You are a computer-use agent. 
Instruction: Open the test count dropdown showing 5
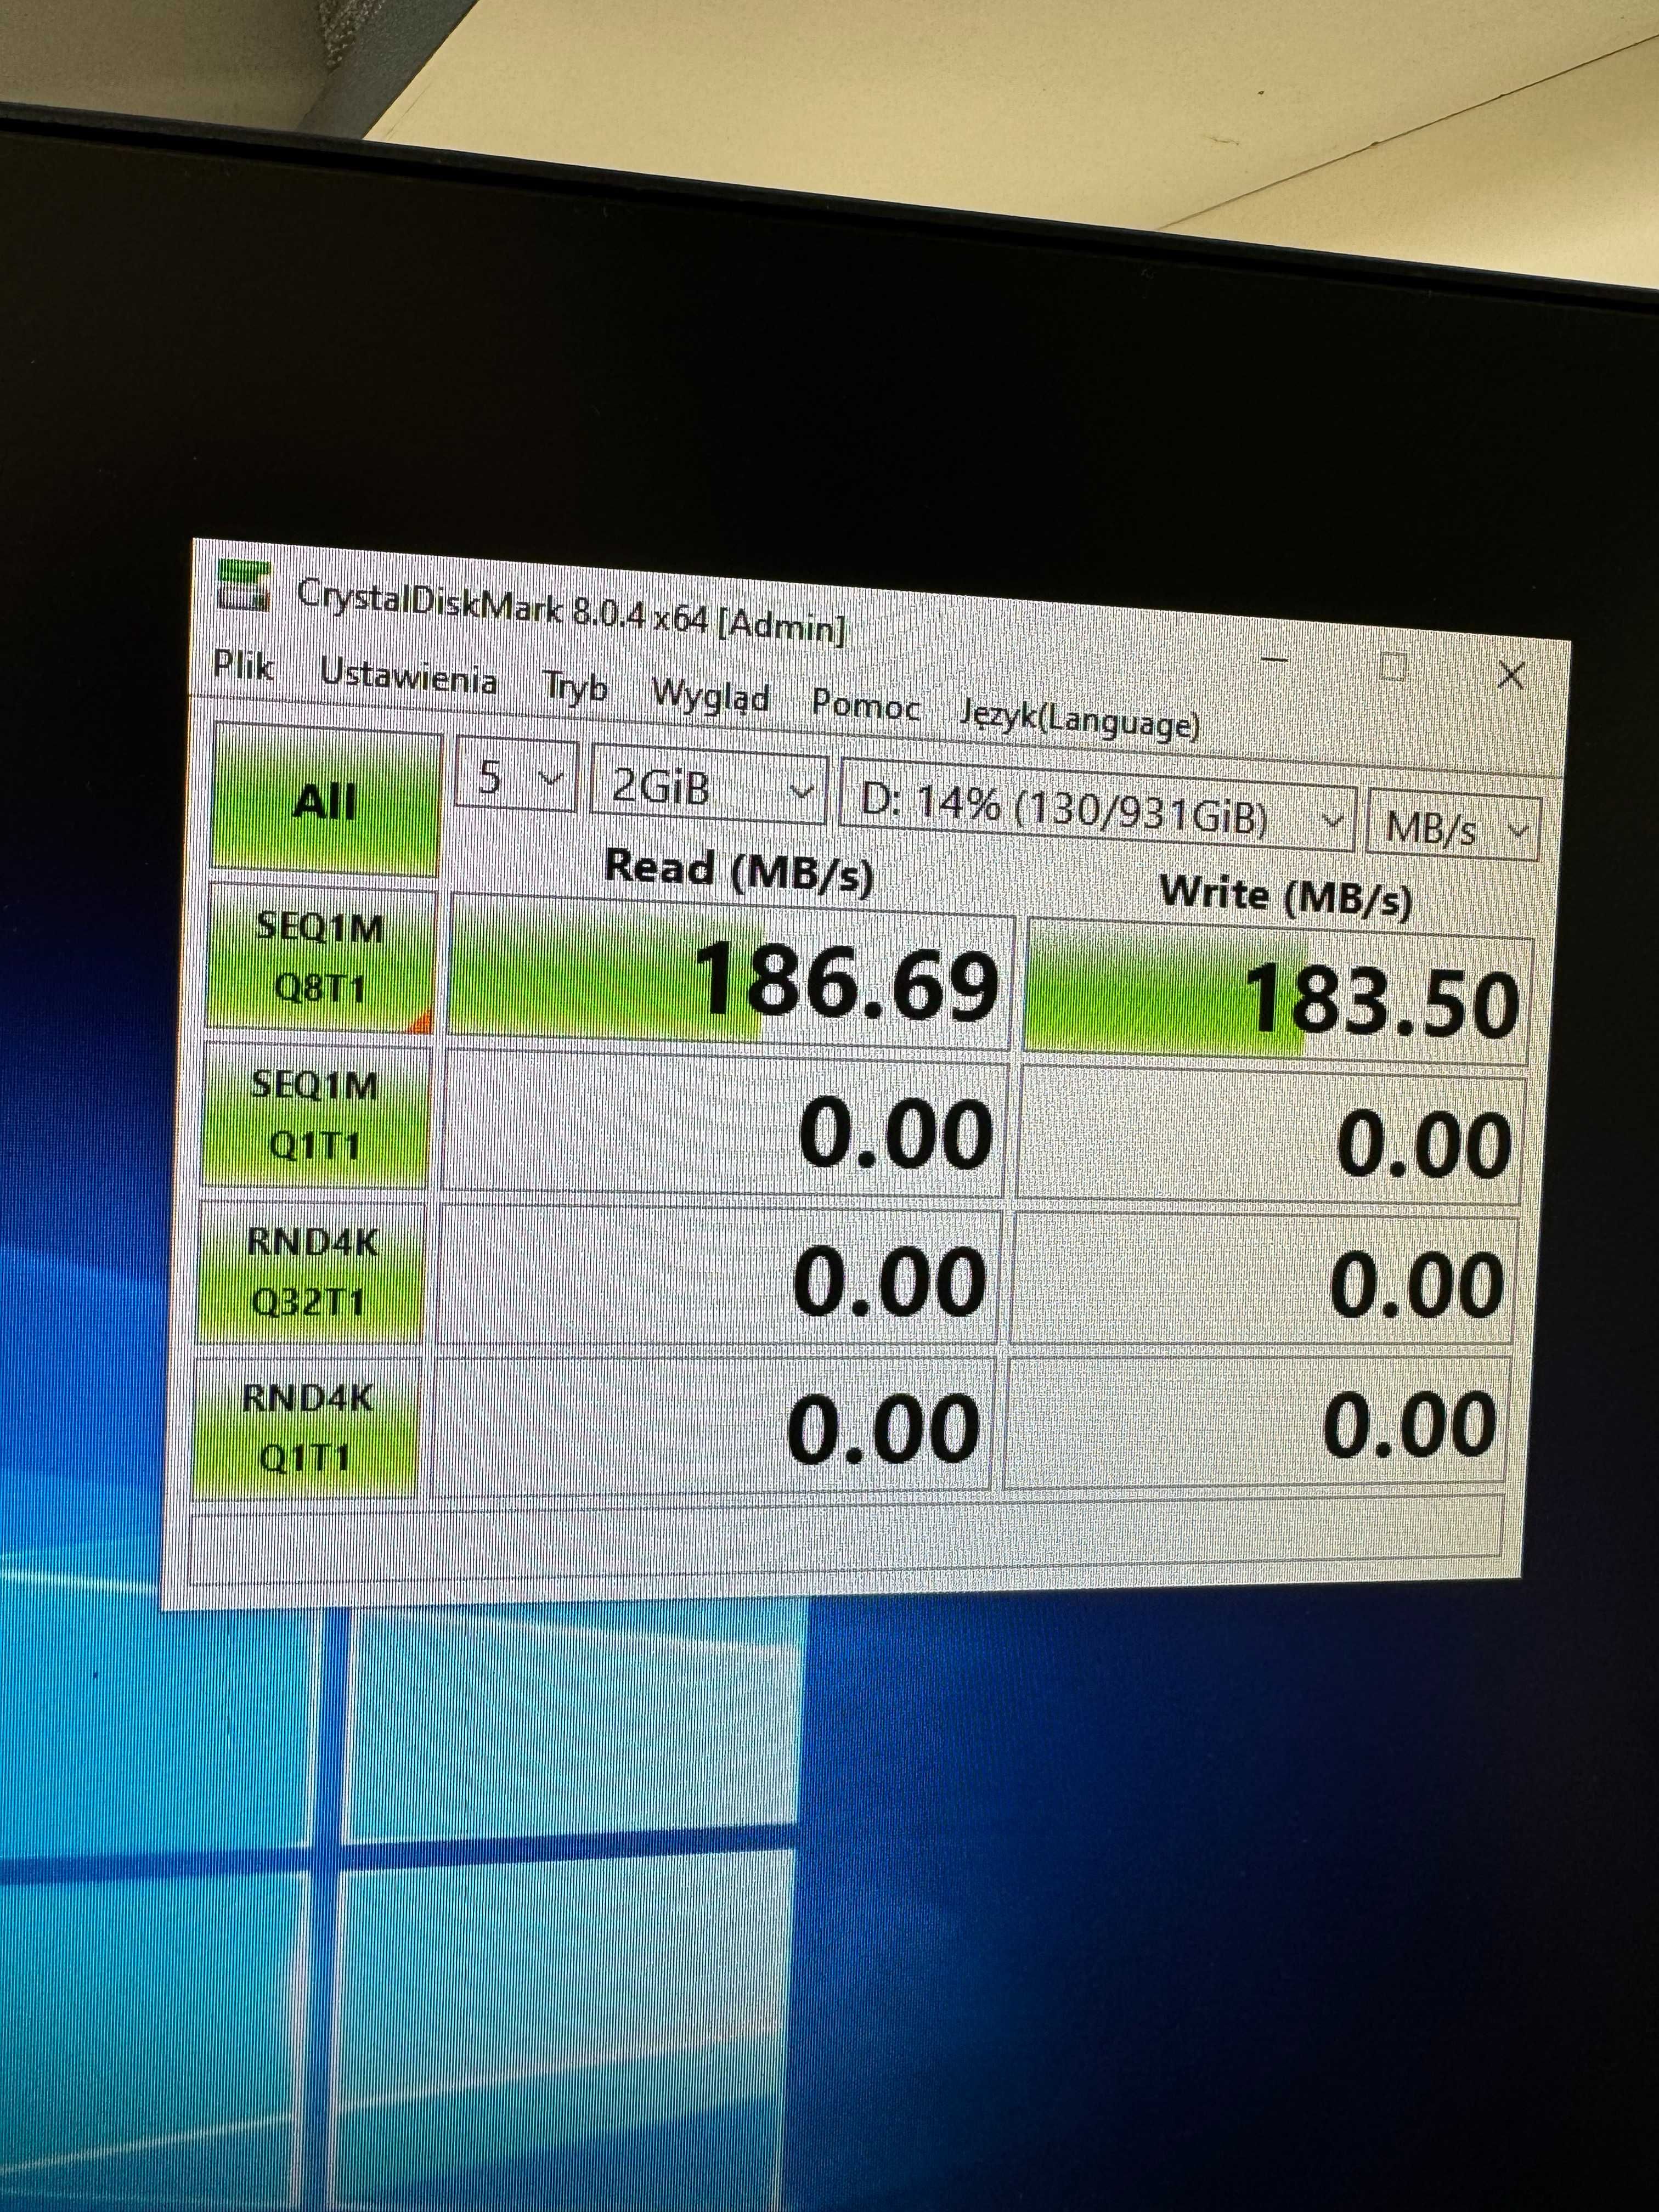[516, 775]
